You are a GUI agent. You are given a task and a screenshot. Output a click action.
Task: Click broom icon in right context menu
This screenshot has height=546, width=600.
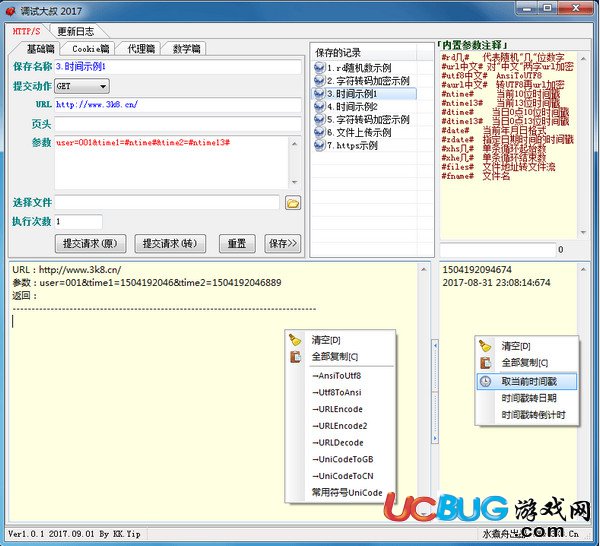coord(485,346)
